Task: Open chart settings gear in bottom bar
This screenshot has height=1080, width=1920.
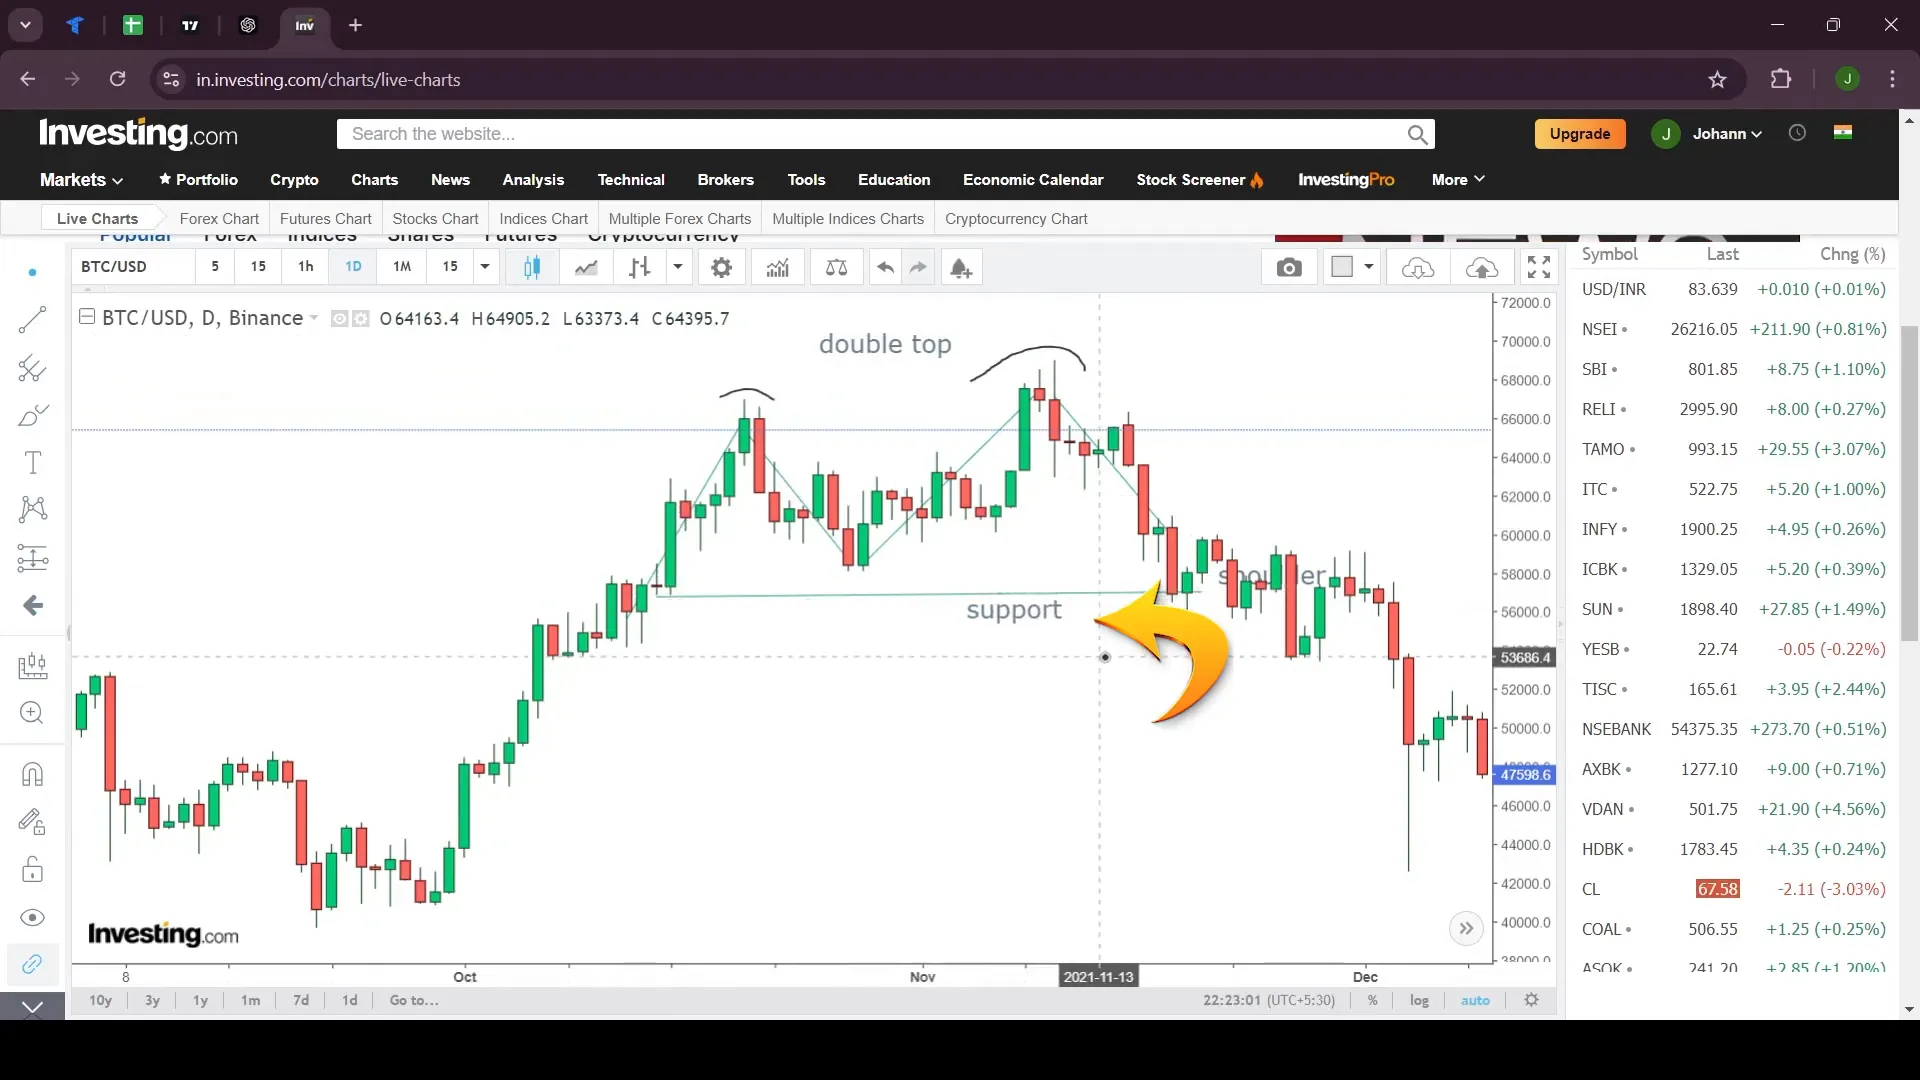Action: [x=1531, y=1000]
